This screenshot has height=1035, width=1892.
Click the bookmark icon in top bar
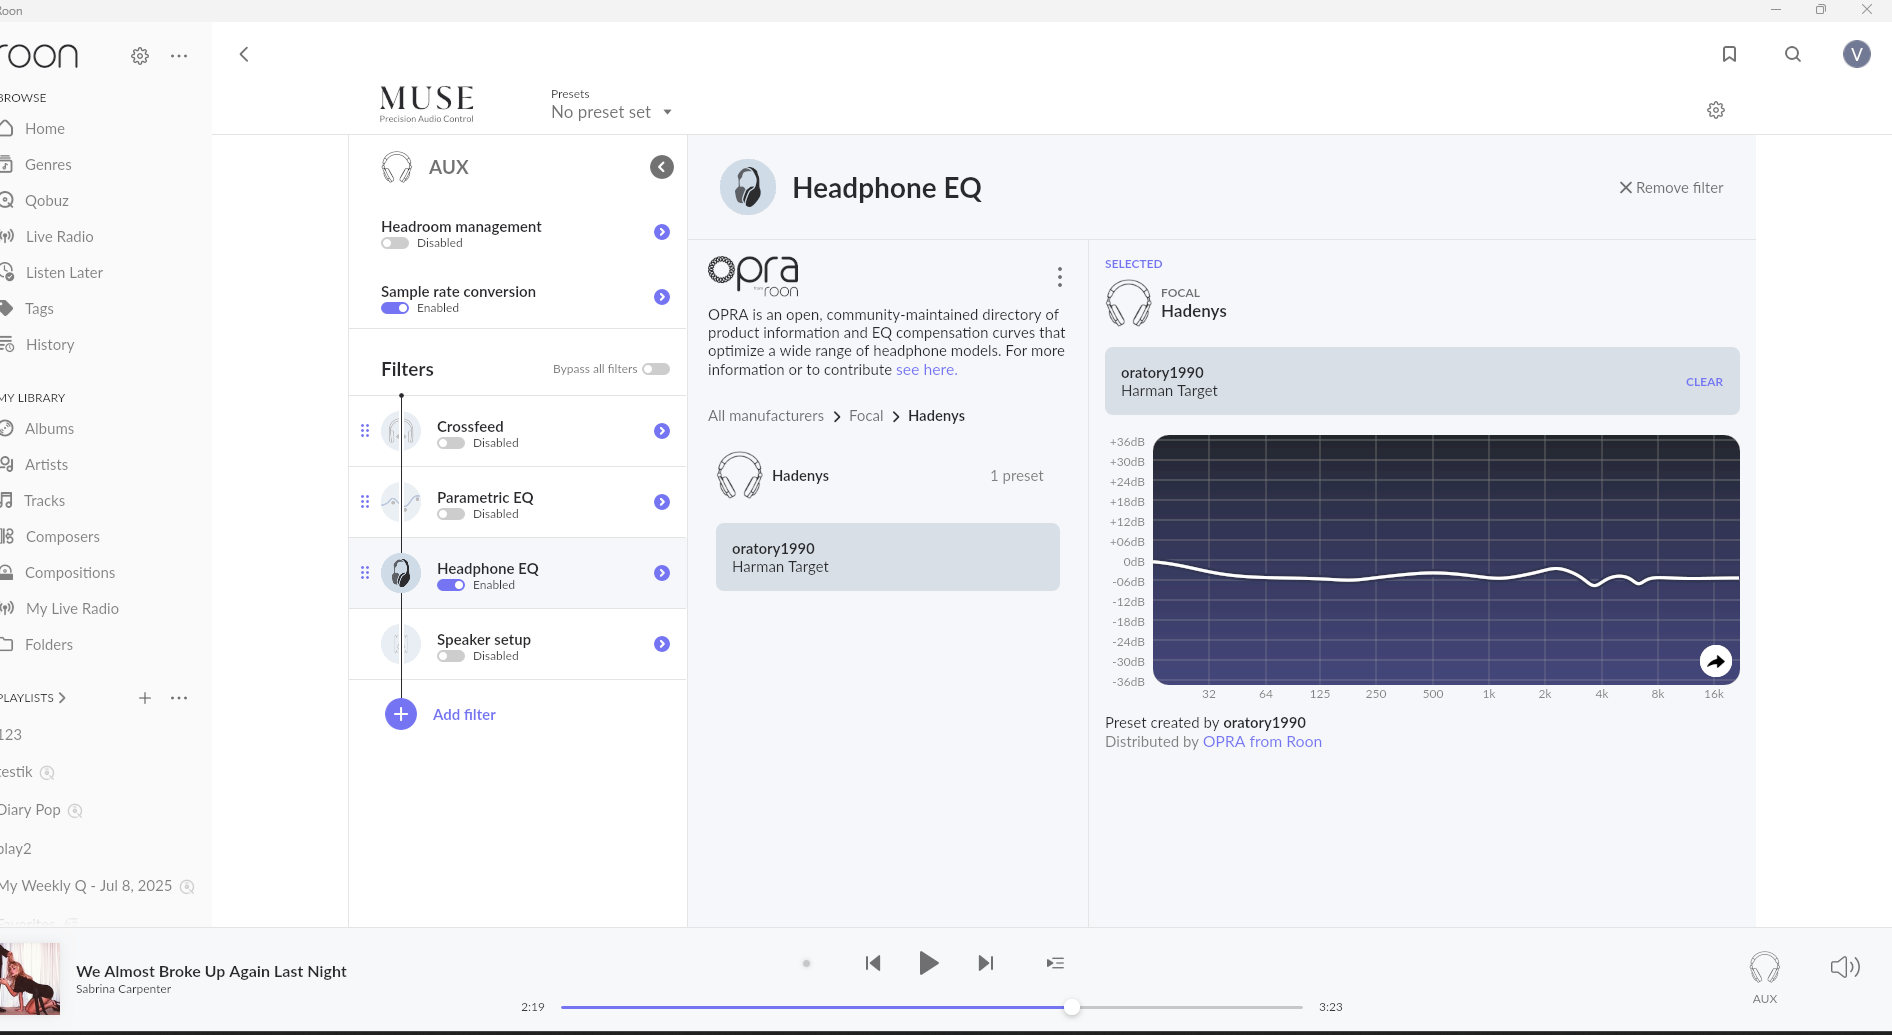pyautogui.click(x=1729, y=54)
